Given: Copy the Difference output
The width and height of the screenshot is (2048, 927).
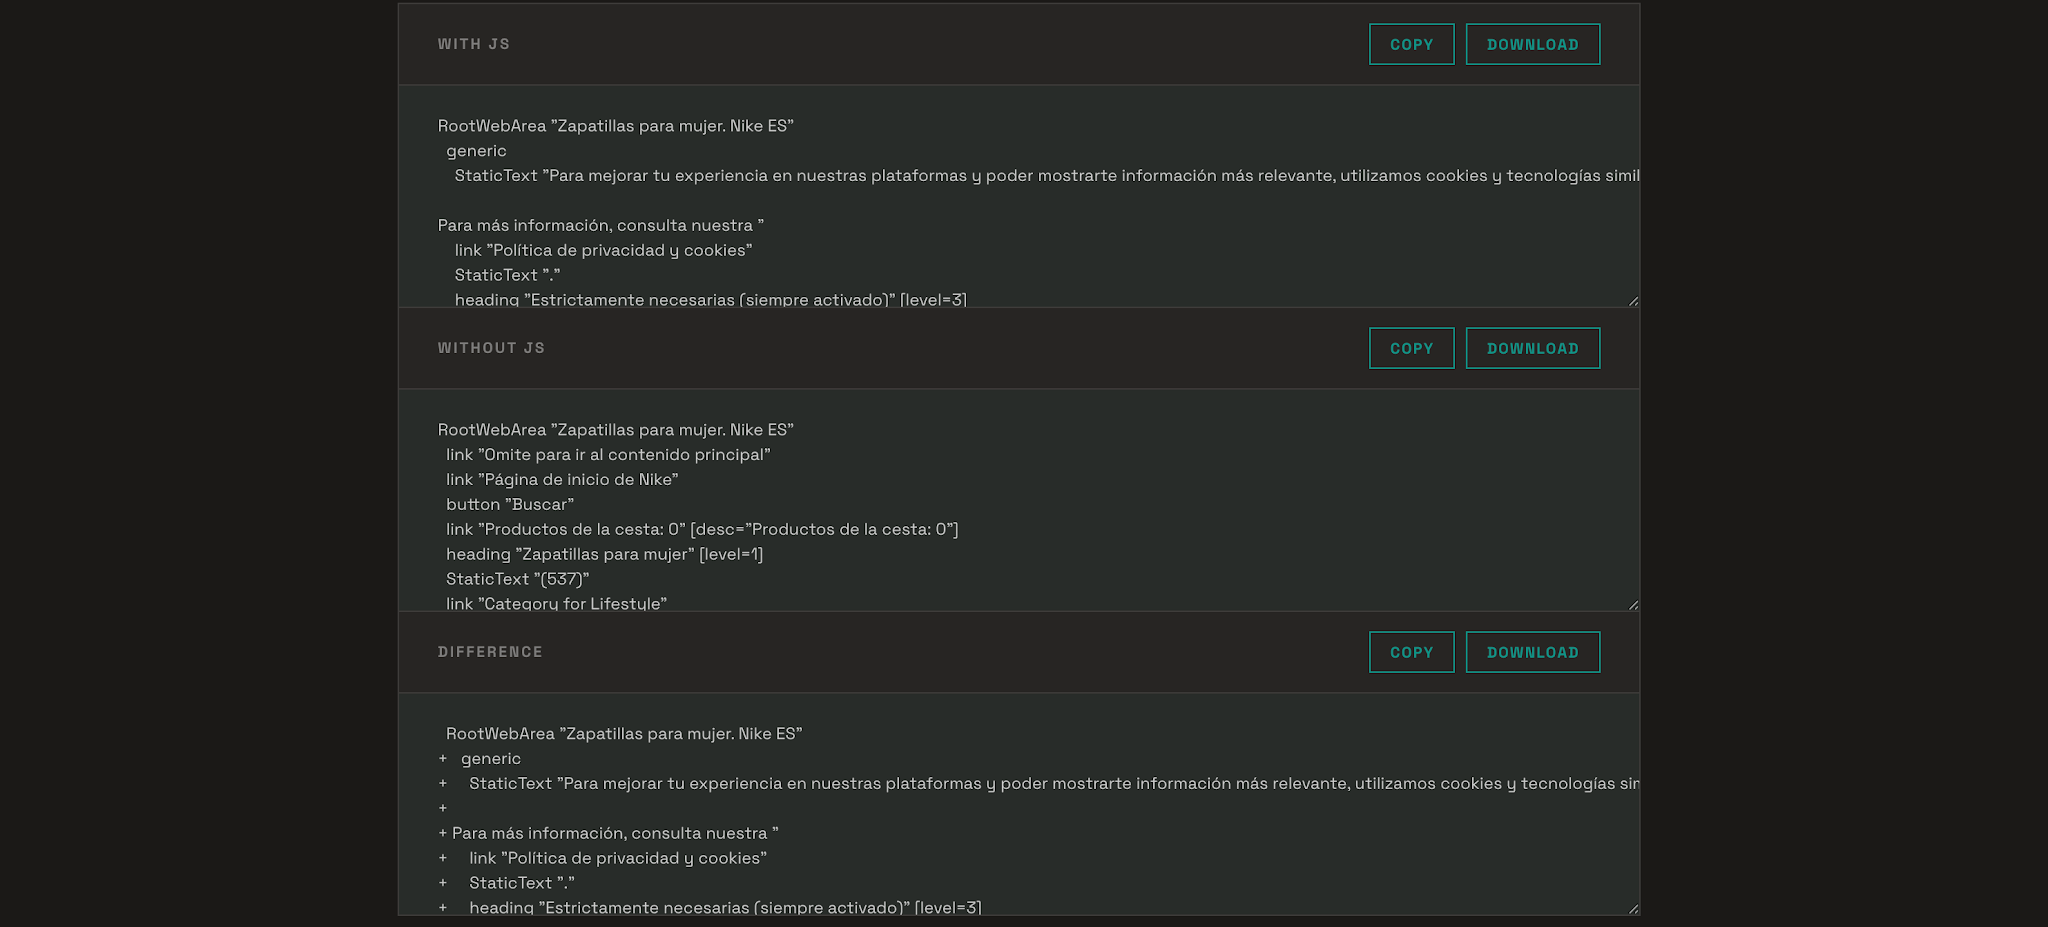Looking at the screenshot, I should (x=1411, y=652).
